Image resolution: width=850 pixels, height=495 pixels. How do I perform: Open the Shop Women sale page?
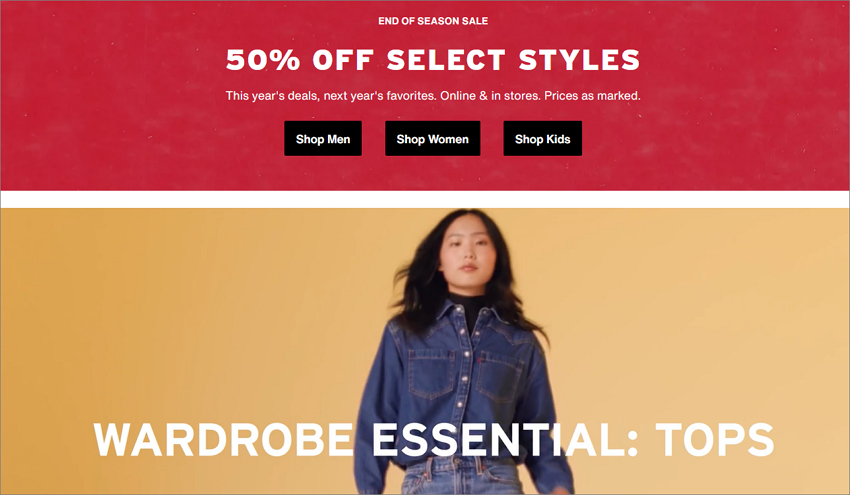(x=433, y=138)
